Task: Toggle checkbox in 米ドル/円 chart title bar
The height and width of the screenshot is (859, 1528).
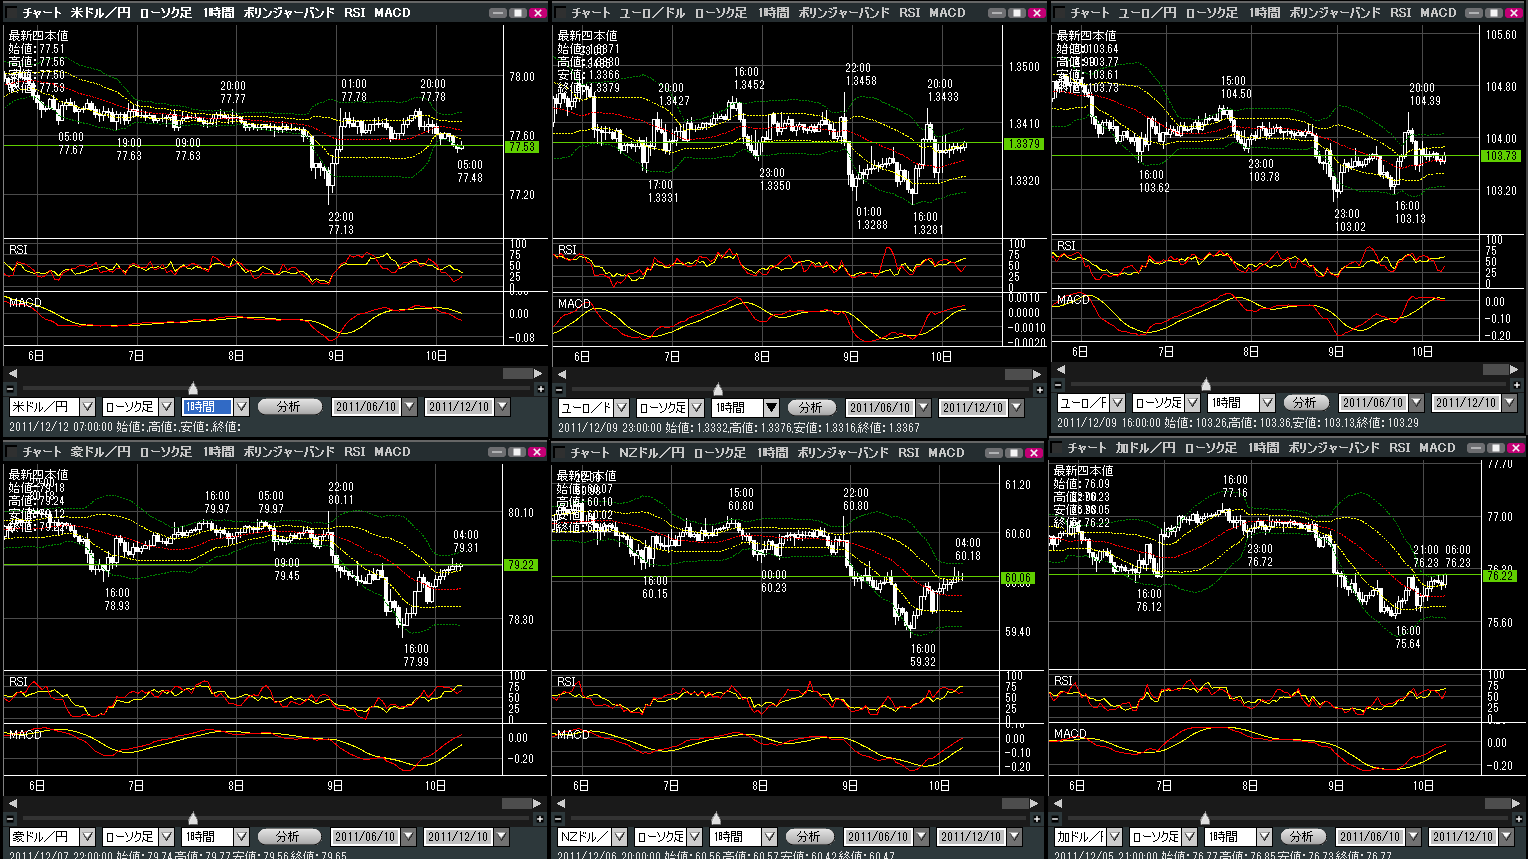Action: 12,13
